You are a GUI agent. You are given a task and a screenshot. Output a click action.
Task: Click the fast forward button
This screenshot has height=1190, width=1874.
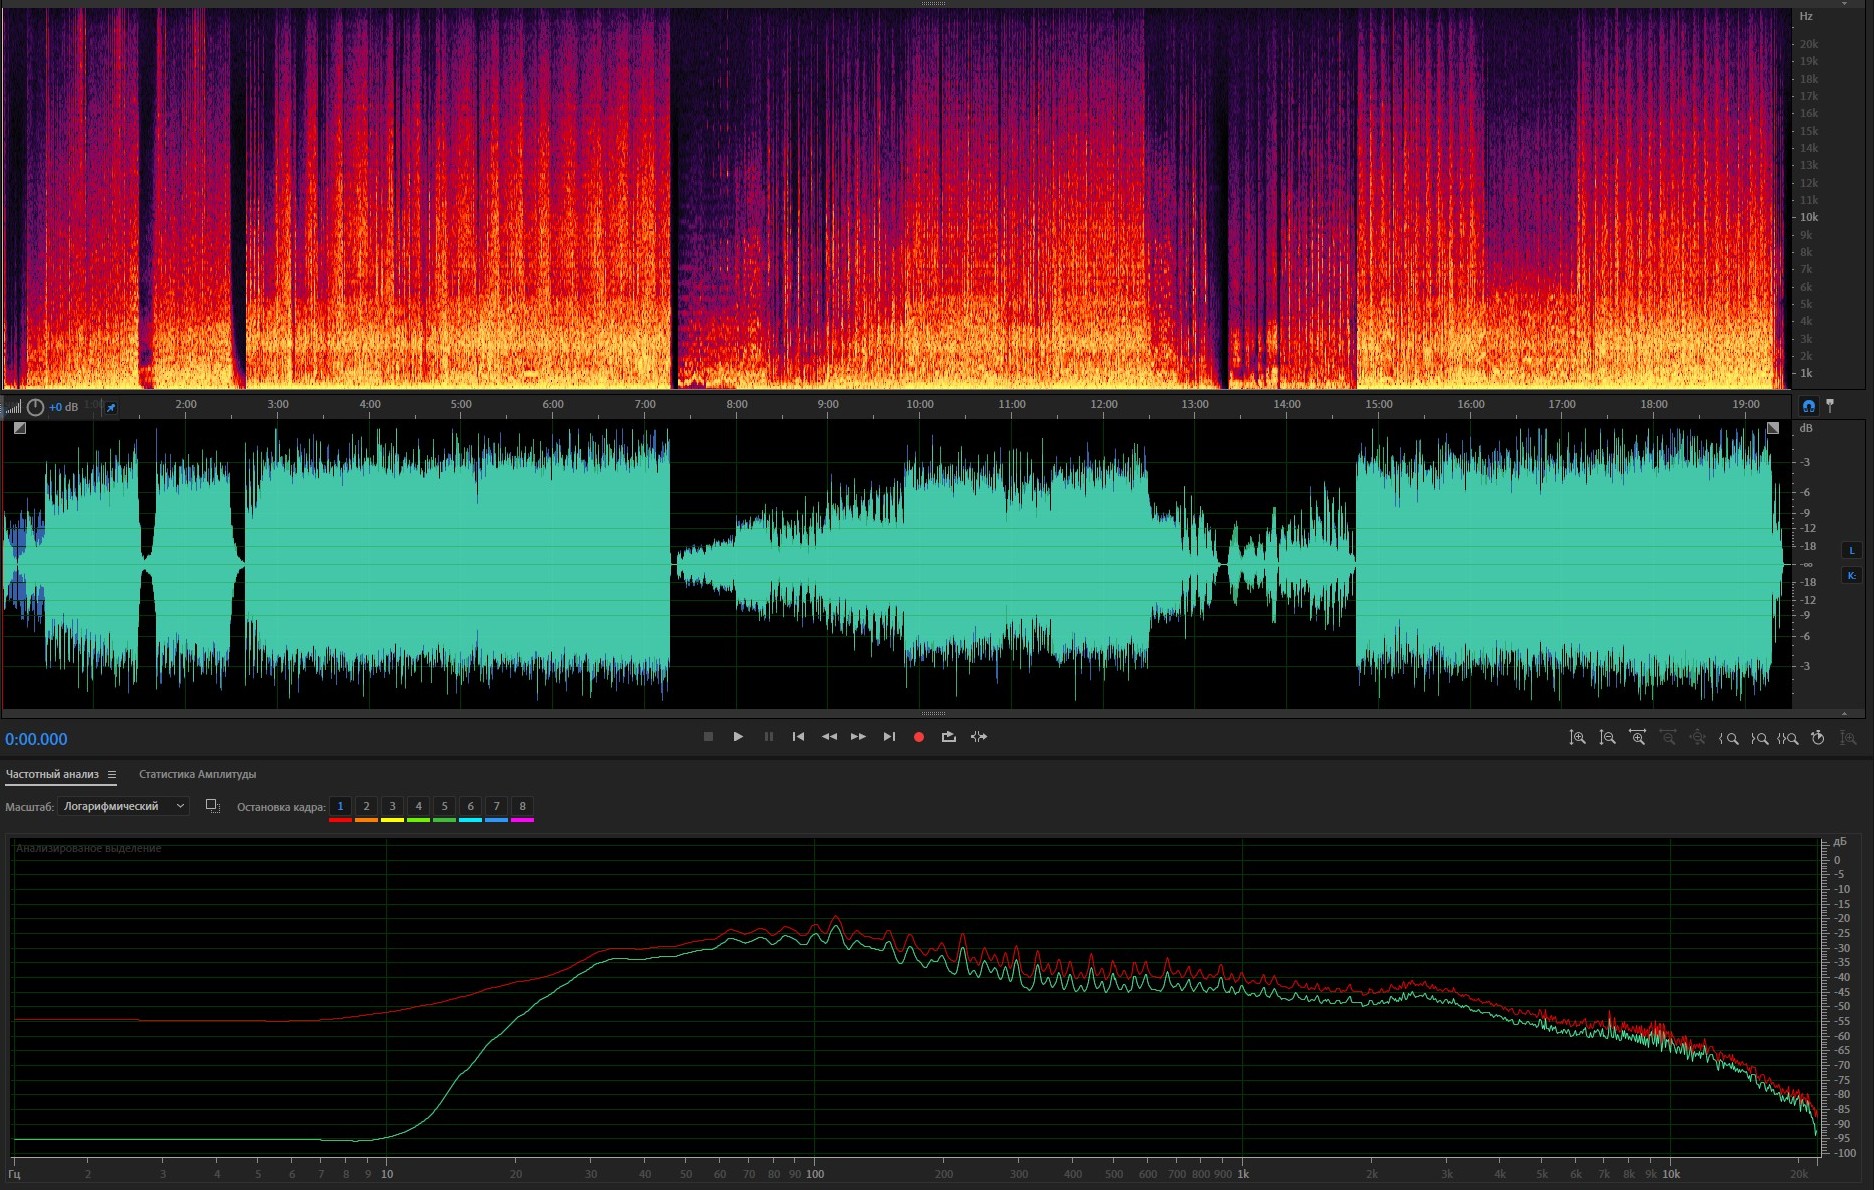coord(858,737)
